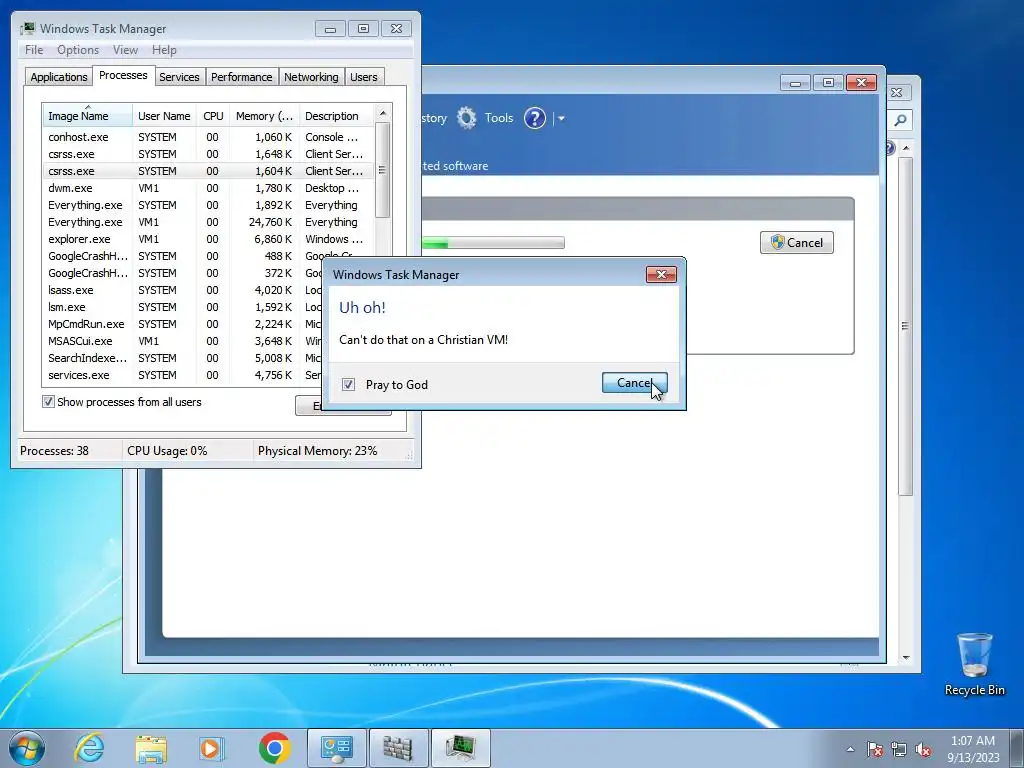Open Google Chrome from taskbar
This screenshot has width=1024, height=768.
(274, 748)
